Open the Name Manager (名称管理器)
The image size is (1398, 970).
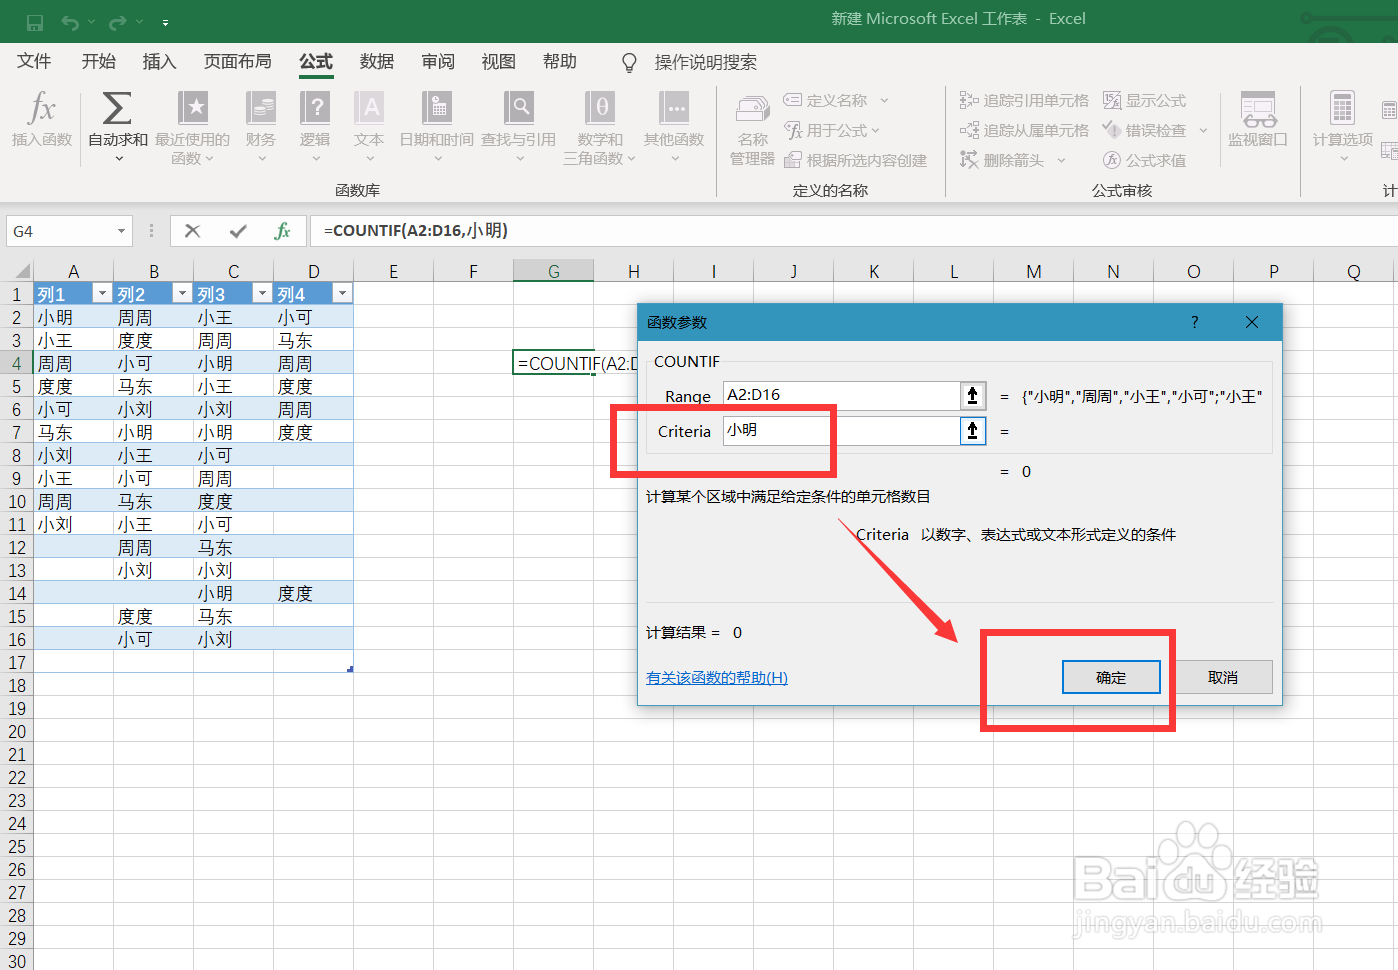(x=752, y=130)
